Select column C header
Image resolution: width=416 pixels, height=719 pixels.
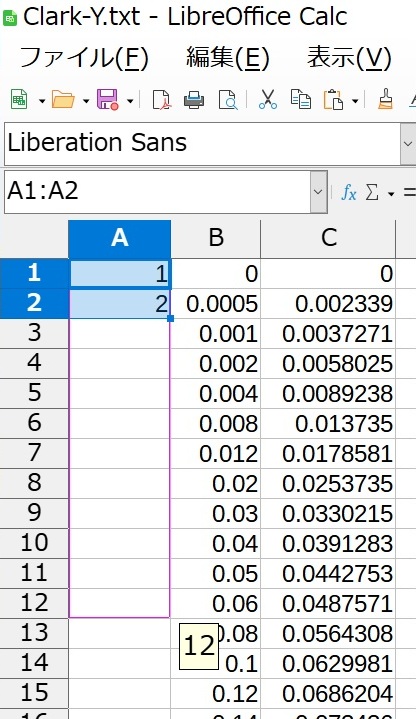[x=328, y=238]
